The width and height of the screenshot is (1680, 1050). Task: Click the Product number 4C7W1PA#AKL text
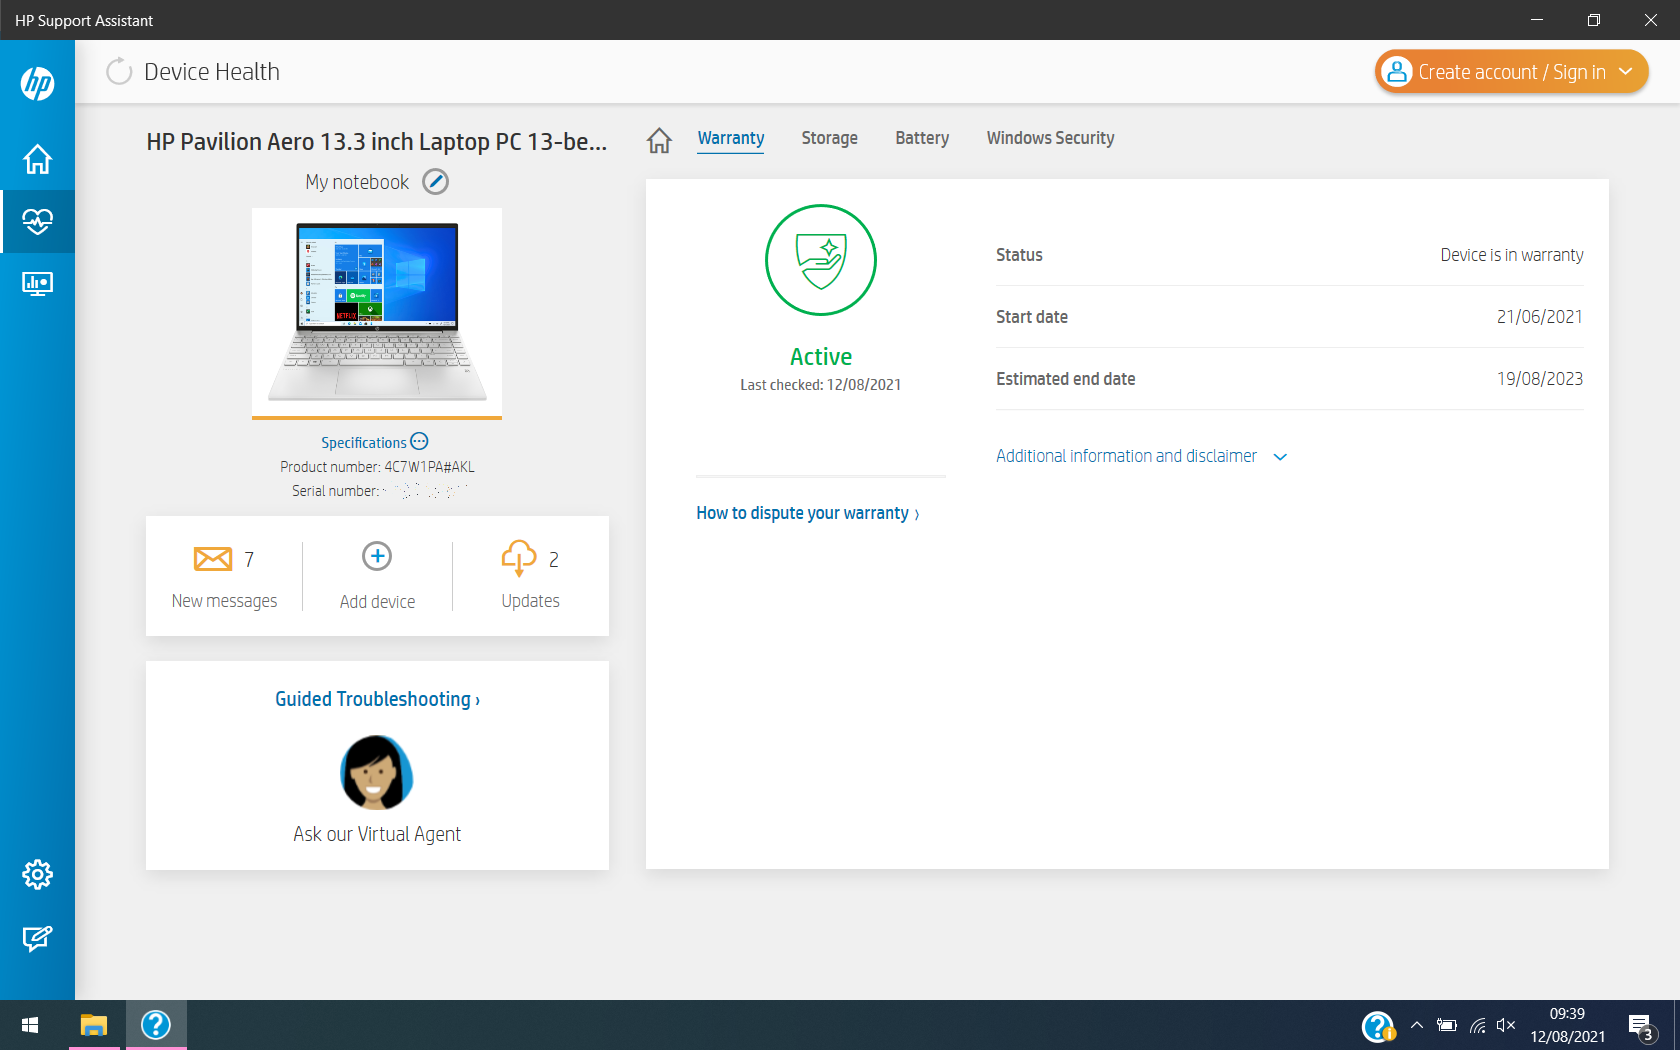point(377,467)
